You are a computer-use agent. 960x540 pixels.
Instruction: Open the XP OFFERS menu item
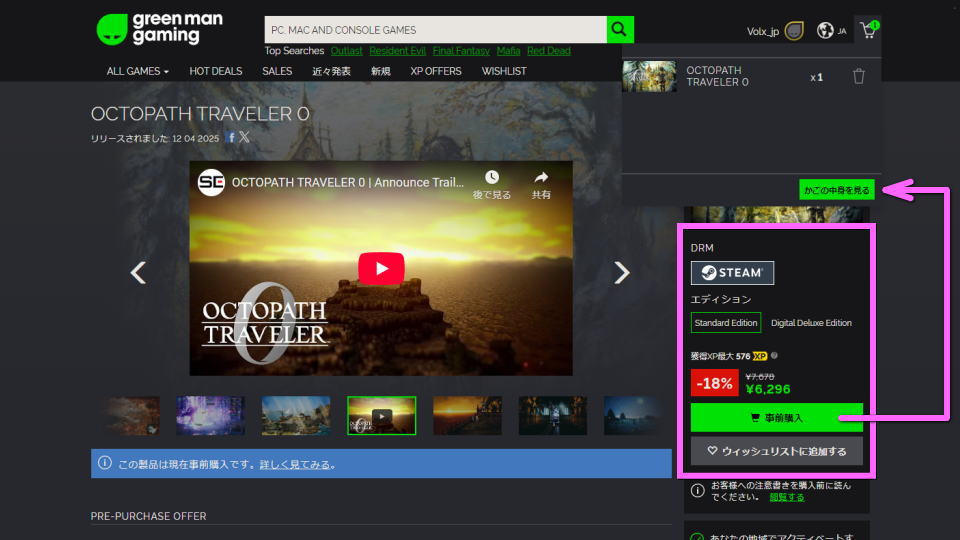pos(436,71)
